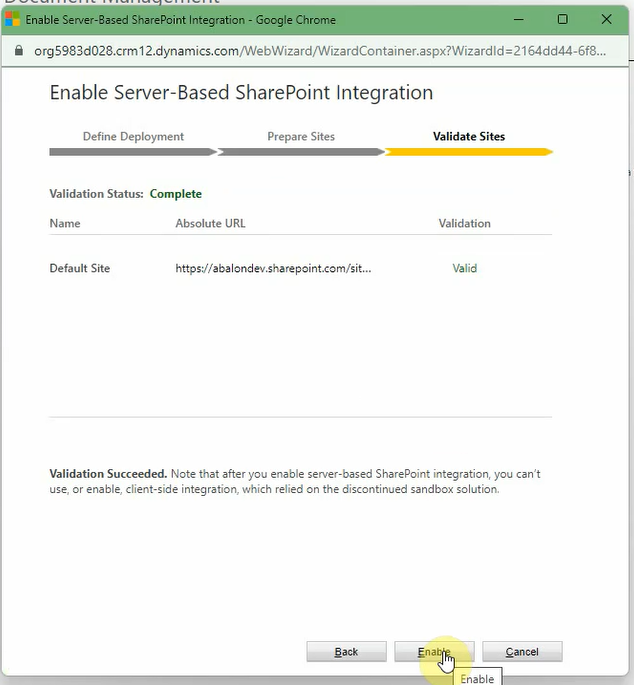Select the Validate Sites wizard step
The image size is (634, 685).
point(469,136)
